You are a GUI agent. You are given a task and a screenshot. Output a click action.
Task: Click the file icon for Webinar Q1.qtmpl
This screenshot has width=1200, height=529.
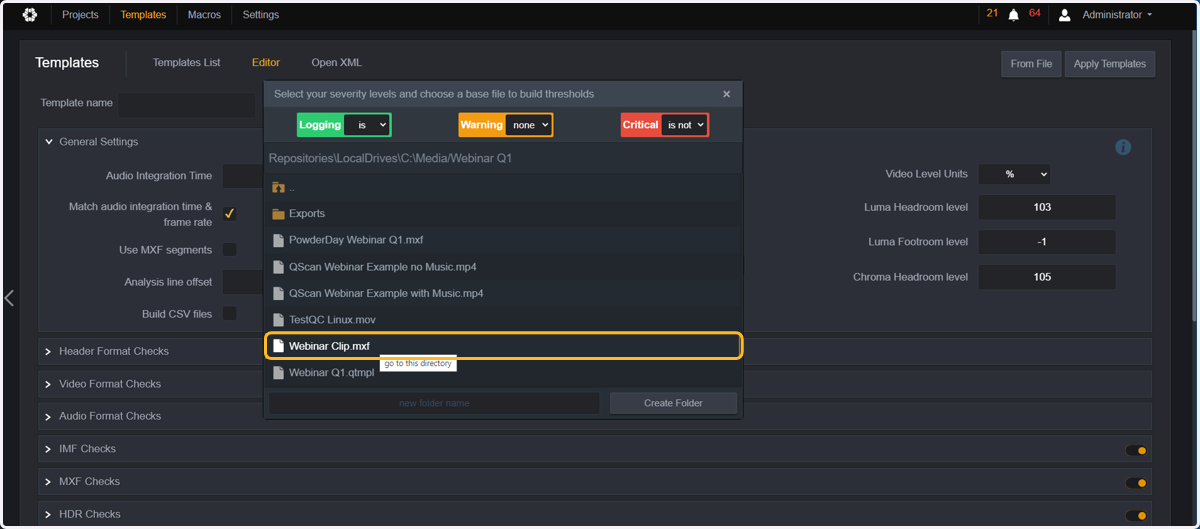click(279, 373)
